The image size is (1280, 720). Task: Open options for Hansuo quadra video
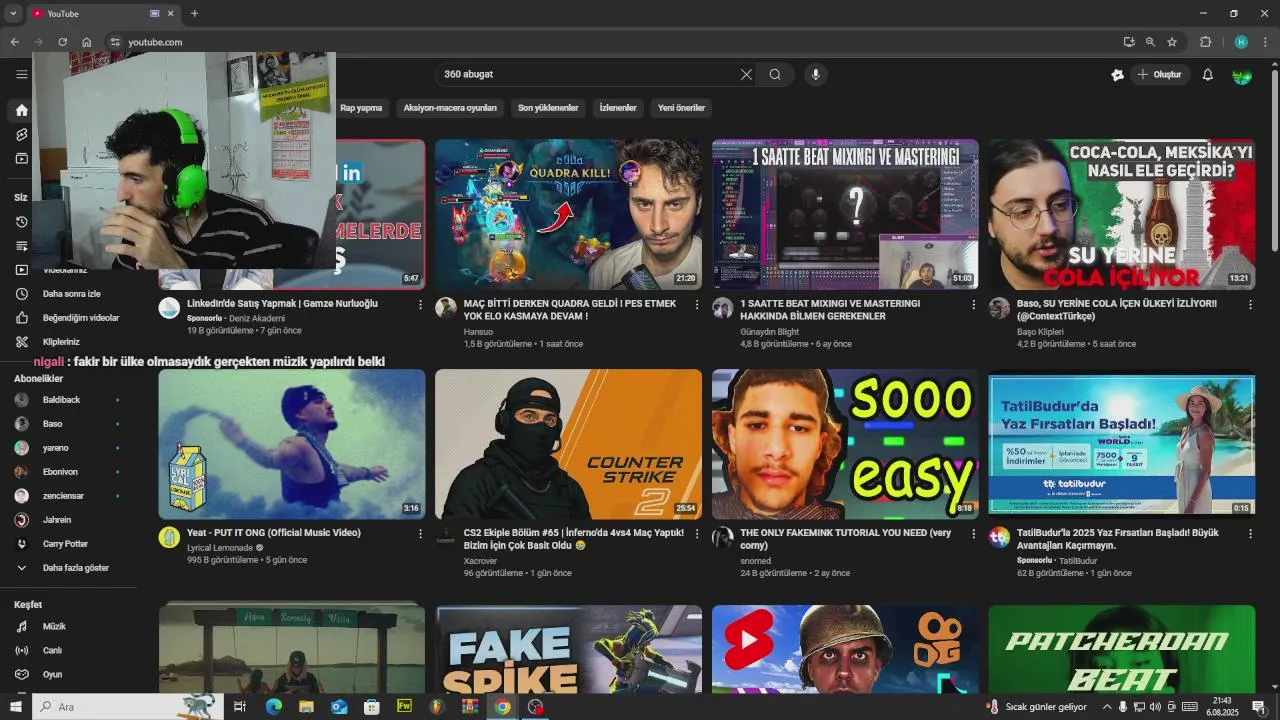click(697, 304)
